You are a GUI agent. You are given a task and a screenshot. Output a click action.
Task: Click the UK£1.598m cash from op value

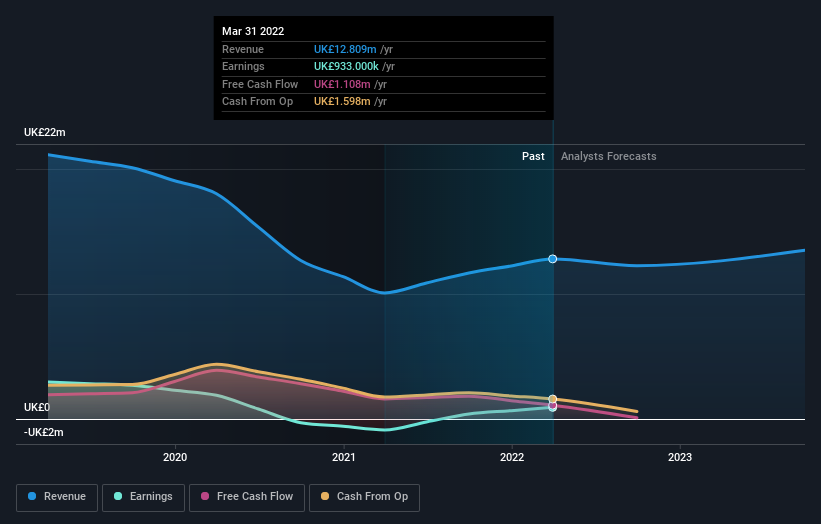click(x=342, y=102)
